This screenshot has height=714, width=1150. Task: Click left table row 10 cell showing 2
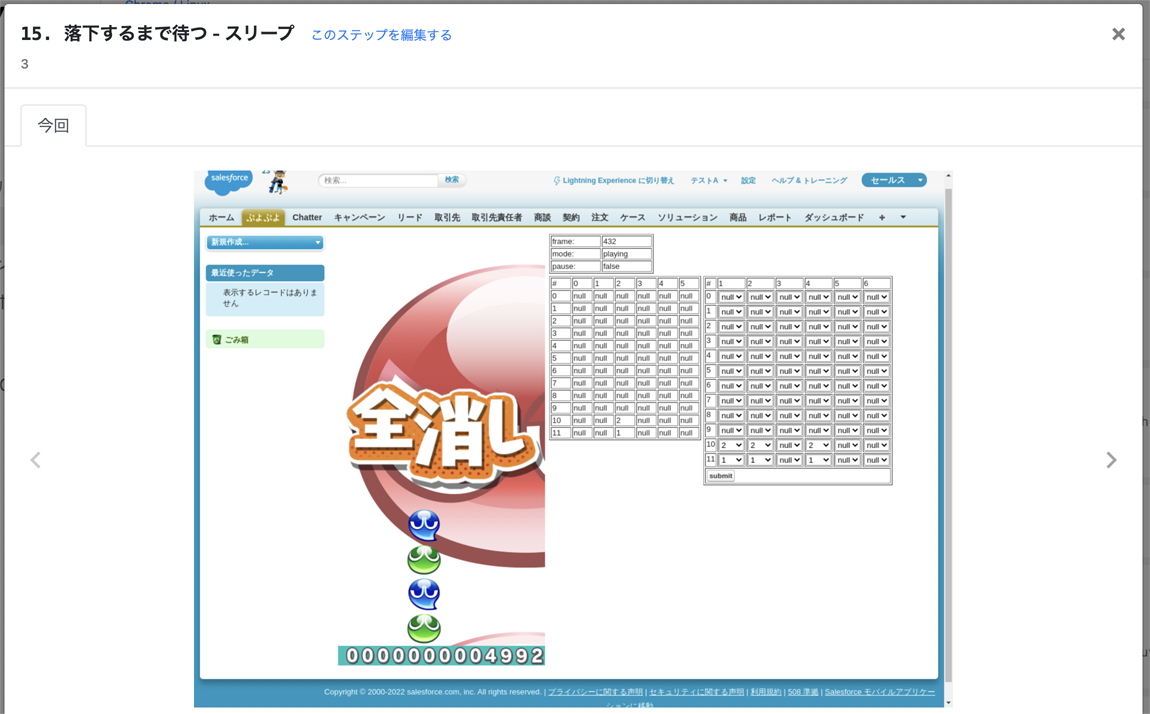coord(624,420)
